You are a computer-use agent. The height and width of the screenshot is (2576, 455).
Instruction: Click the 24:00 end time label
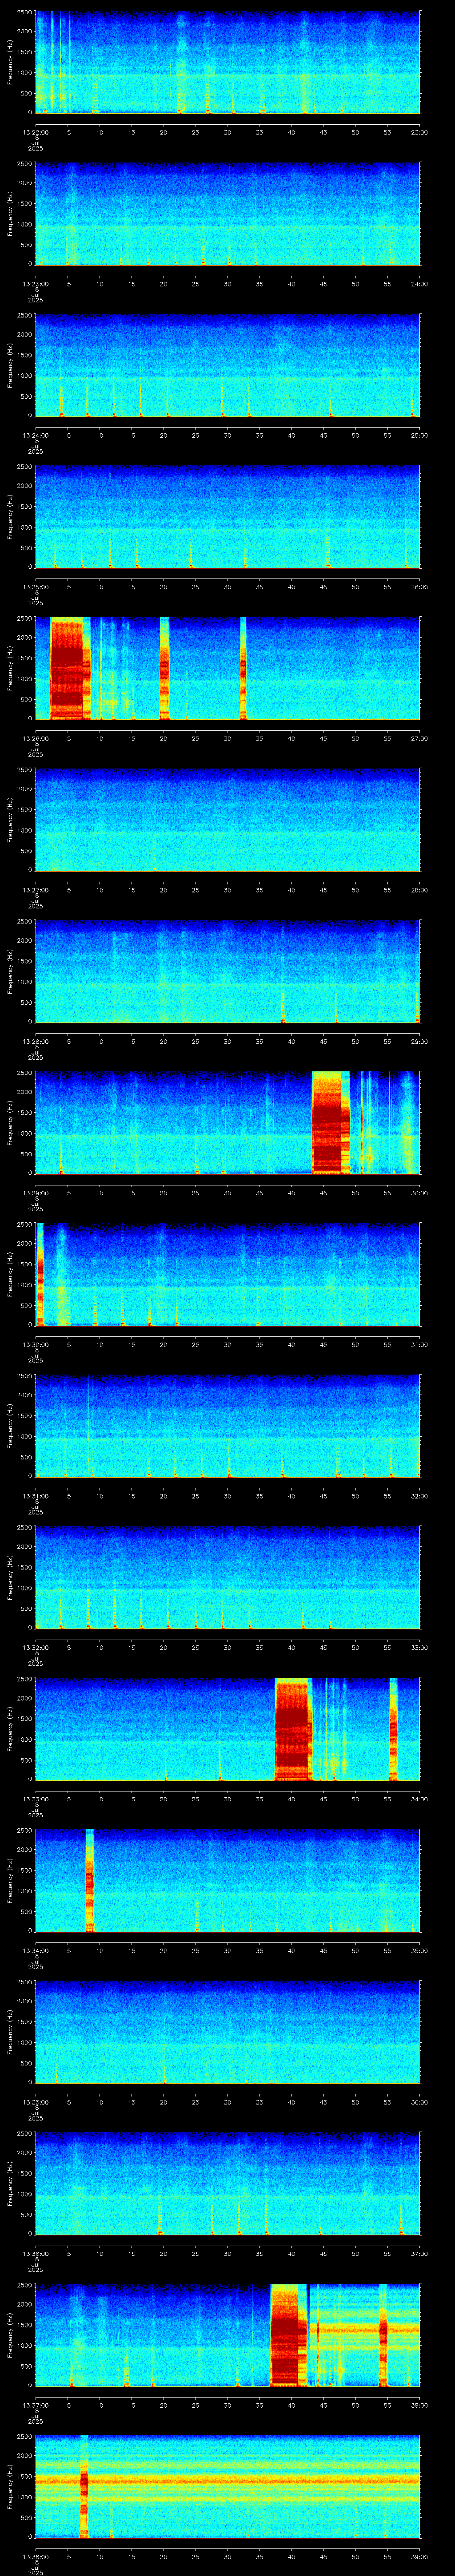pos(419,284)
